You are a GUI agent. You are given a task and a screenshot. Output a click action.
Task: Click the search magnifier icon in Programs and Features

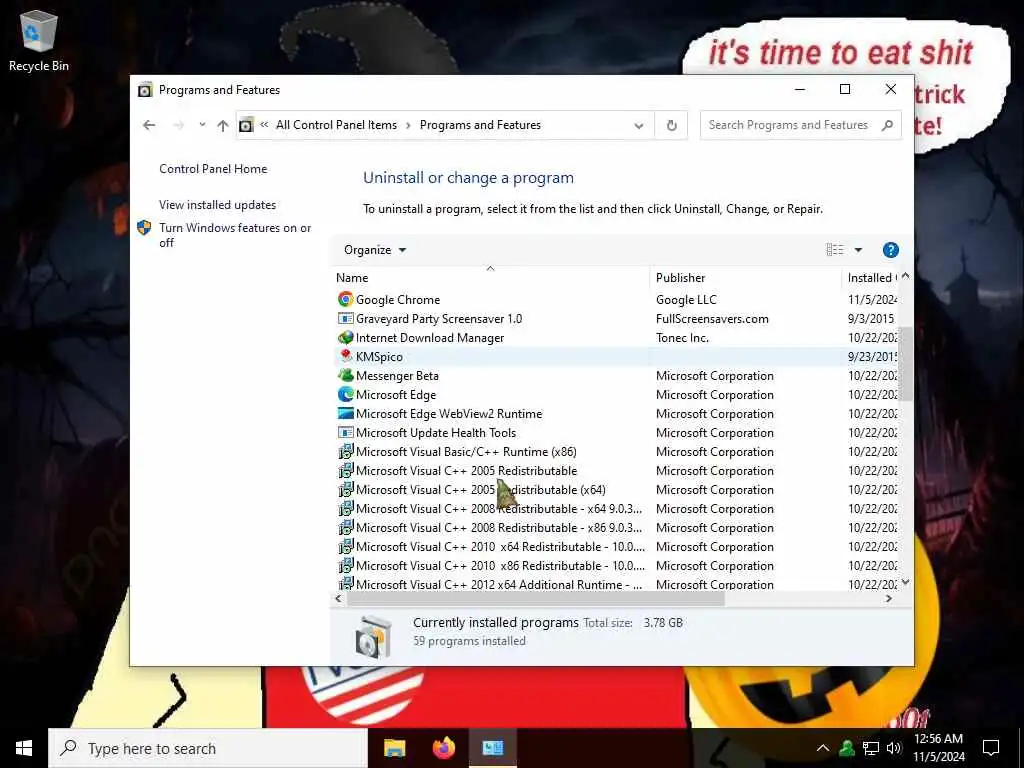[887, 125]
